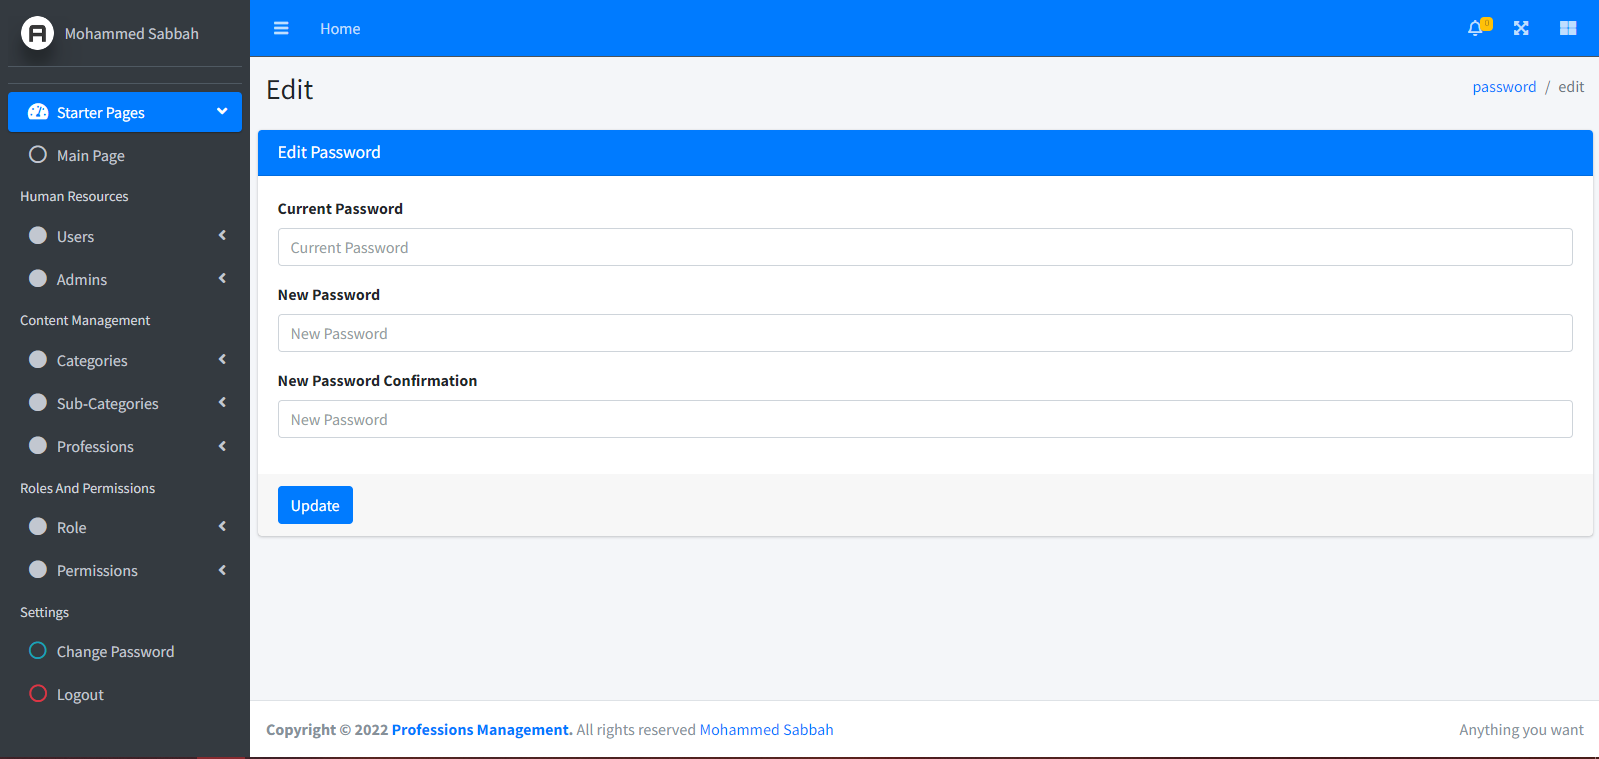Viewport: 1599px width, 759px height.
Task: Collapse the Starter Pages menu chevron
Action: (x=222, y=111)
